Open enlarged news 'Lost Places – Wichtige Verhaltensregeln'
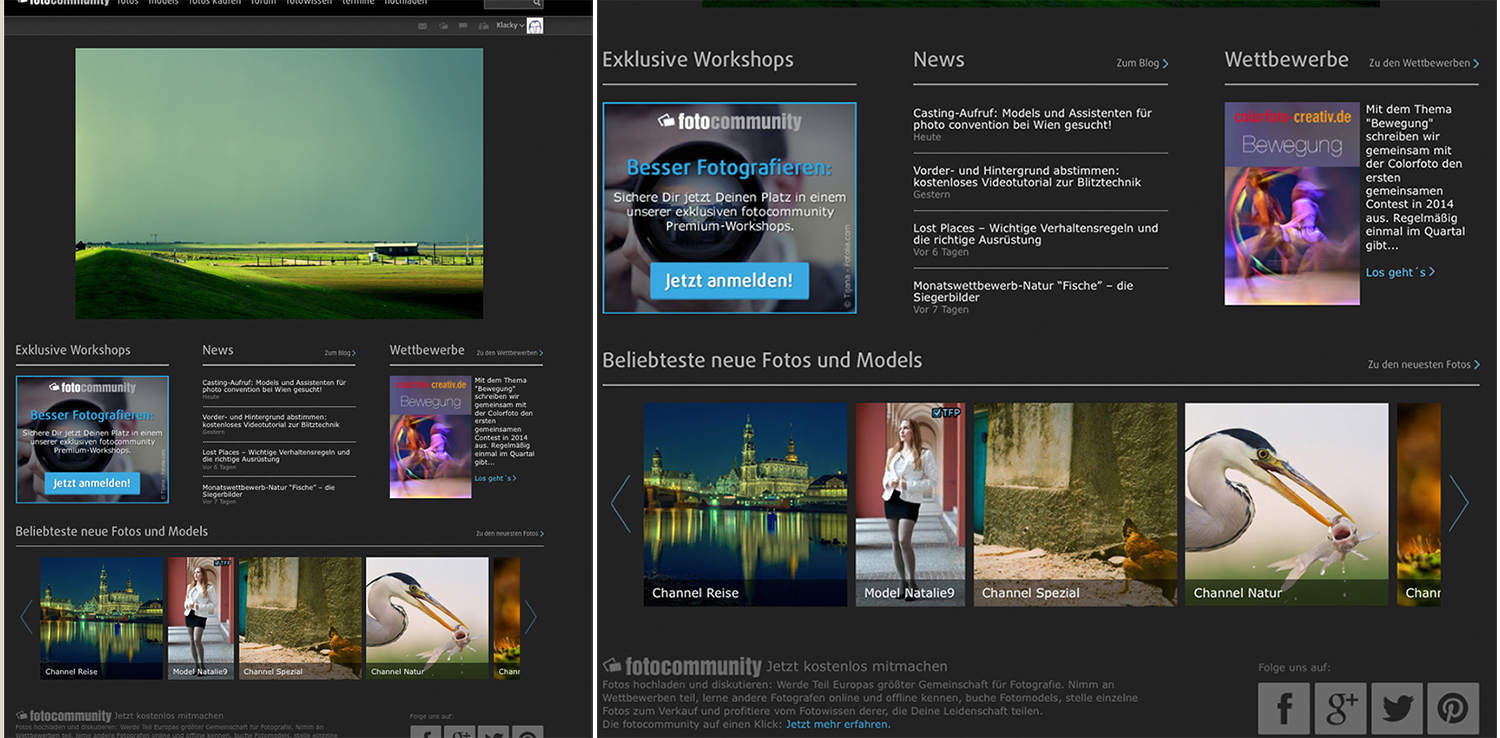Image resolution: width=1500 pixels, height=738 pixels. pos(1035,233)
